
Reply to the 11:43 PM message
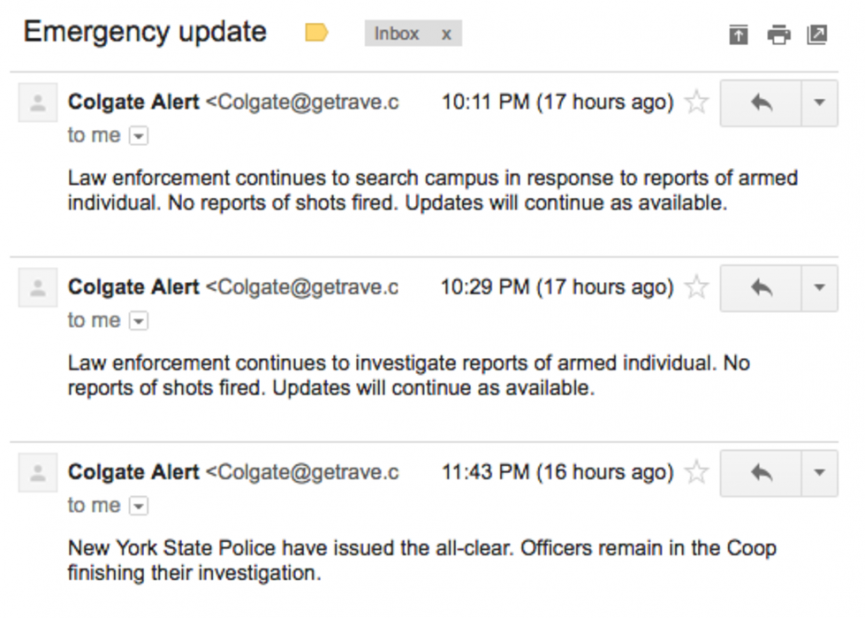coord(761,473)
